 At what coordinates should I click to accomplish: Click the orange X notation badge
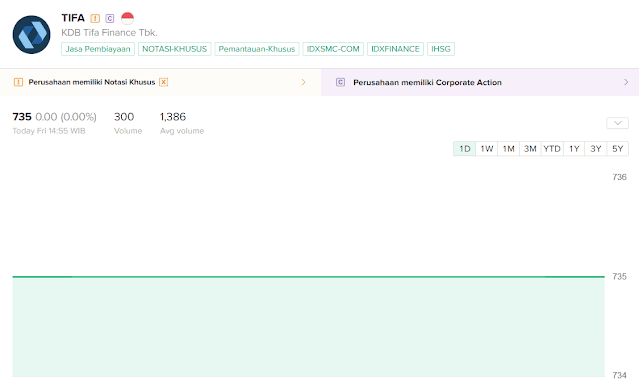(x=163, y=82)
